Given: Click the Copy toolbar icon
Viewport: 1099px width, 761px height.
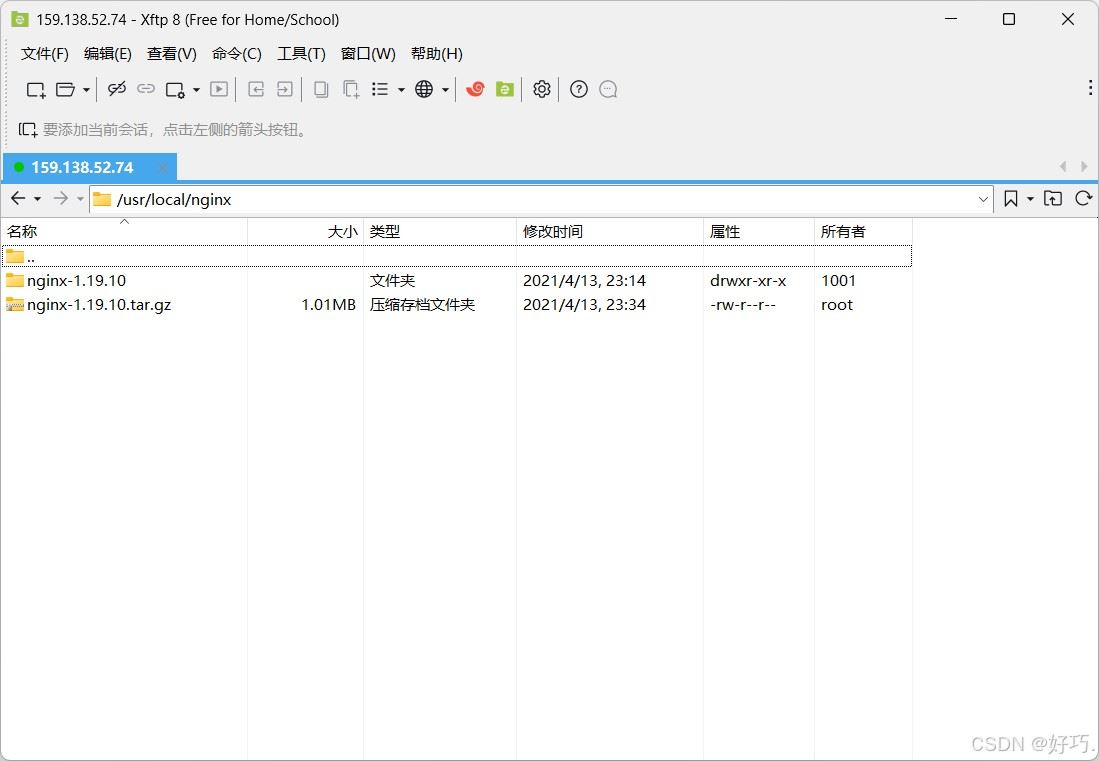Looking at the screenshot, I should pyautogui.click(x=321, y=89).
